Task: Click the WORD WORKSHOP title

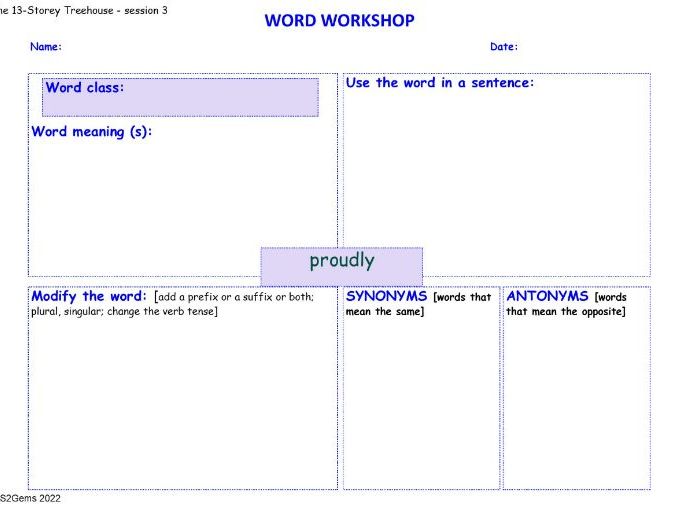Action: [339, 21]
